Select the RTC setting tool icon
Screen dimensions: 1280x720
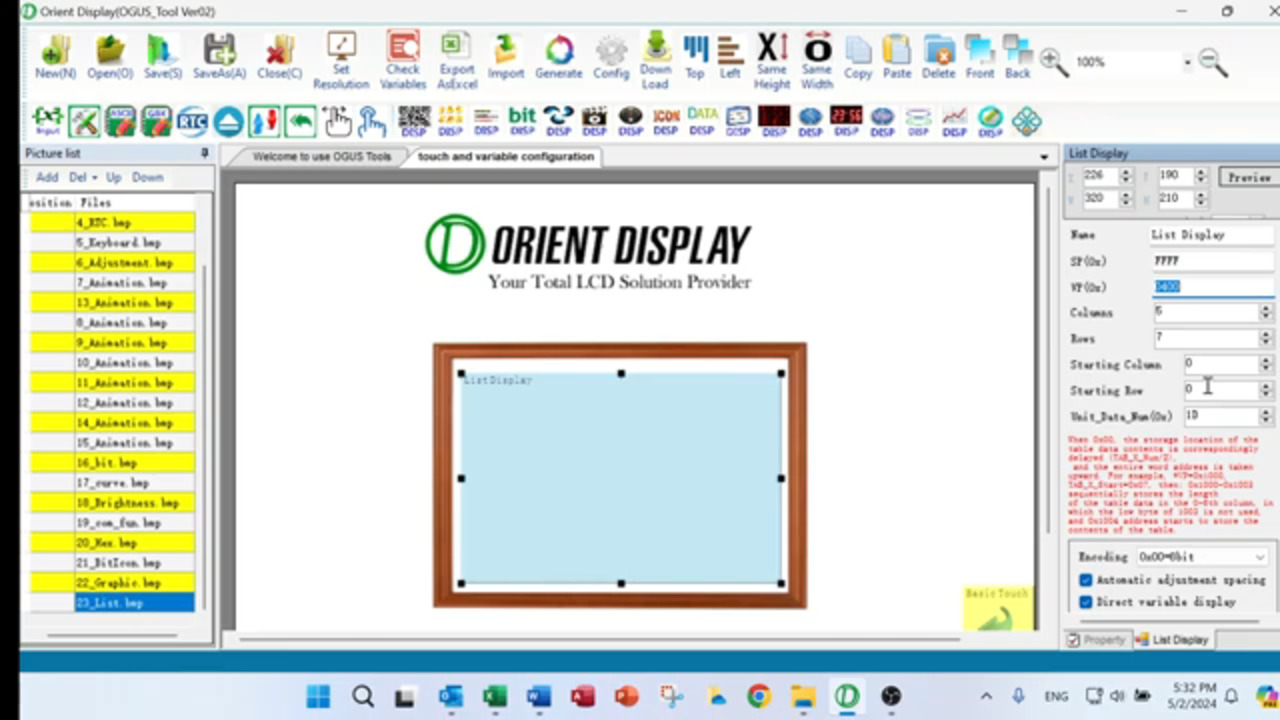click(x=192, y=121)
